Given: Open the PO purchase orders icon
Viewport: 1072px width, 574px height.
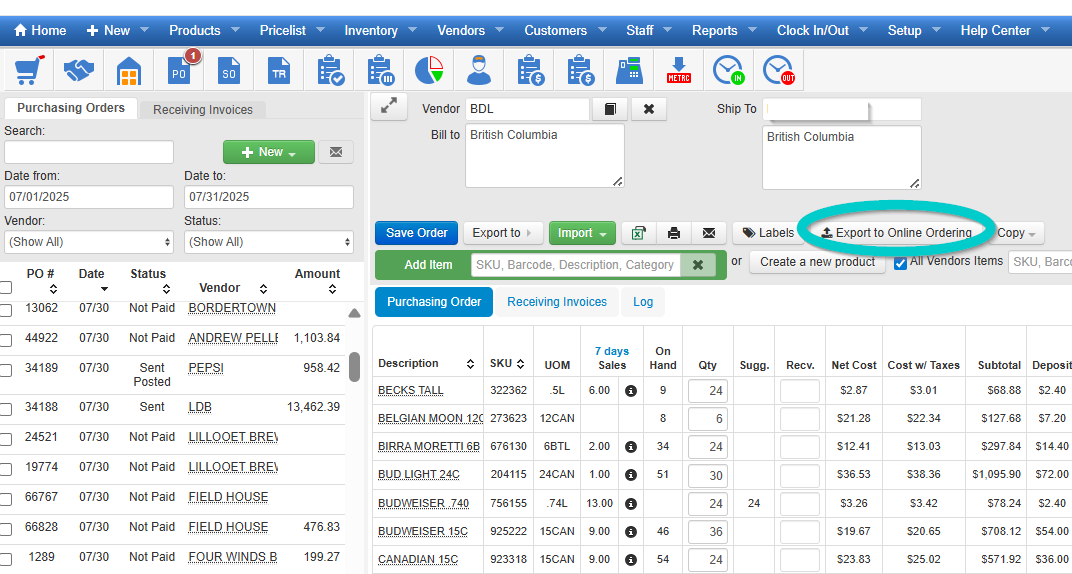Looking at the screenshot, I should [x=179, y=70].
